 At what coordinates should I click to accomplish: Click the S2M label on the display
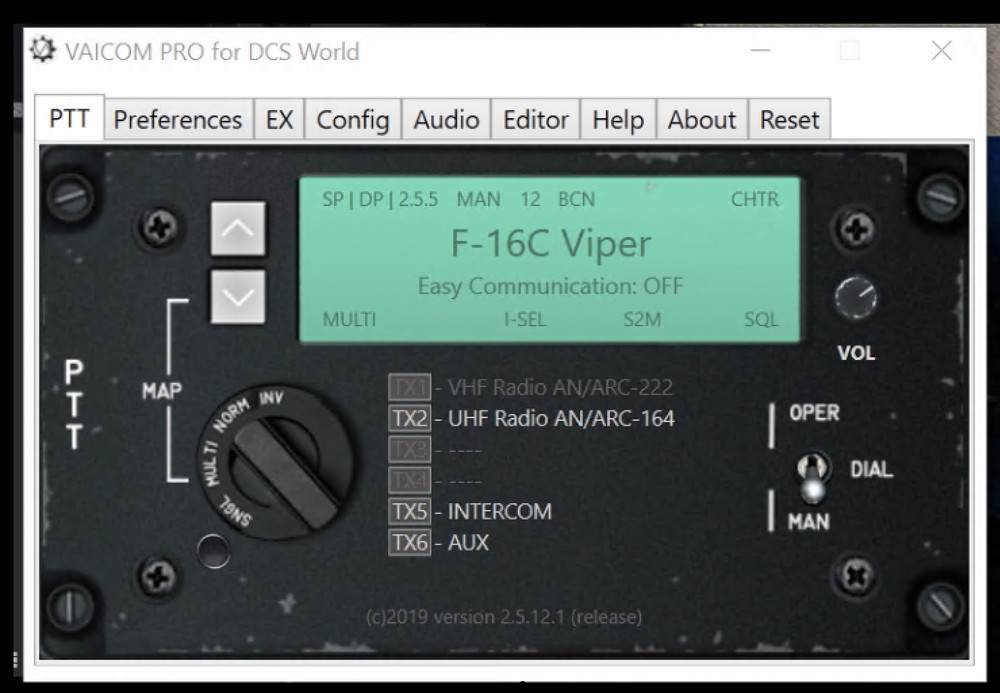(x=642, y=319)
